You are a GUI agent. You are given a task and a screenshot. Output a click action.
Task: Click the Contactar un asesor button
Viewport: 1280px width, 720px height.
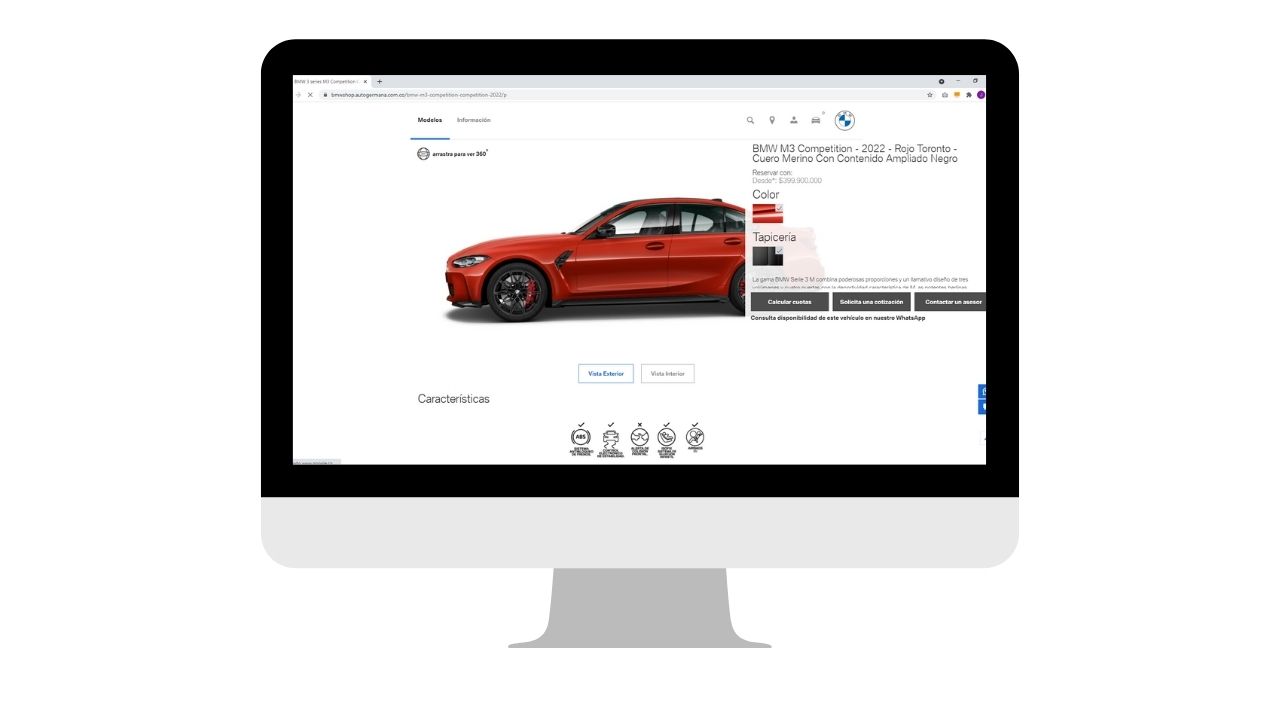click(x=951, y=301)
